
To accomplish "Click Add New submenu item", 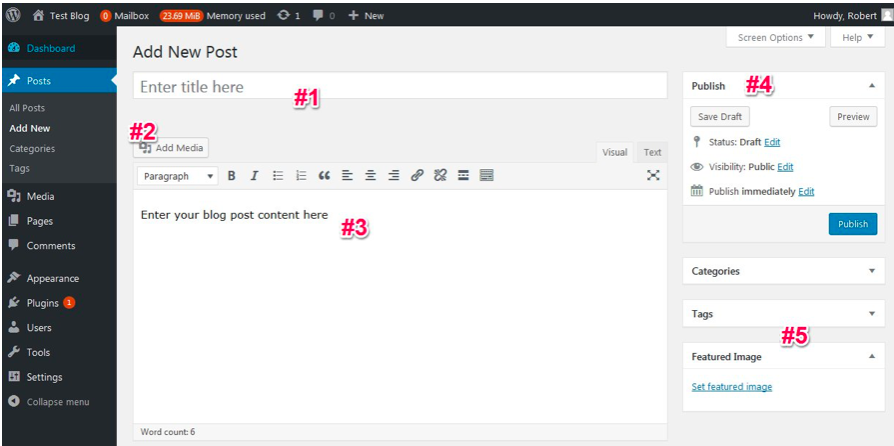I will (30, 128).
